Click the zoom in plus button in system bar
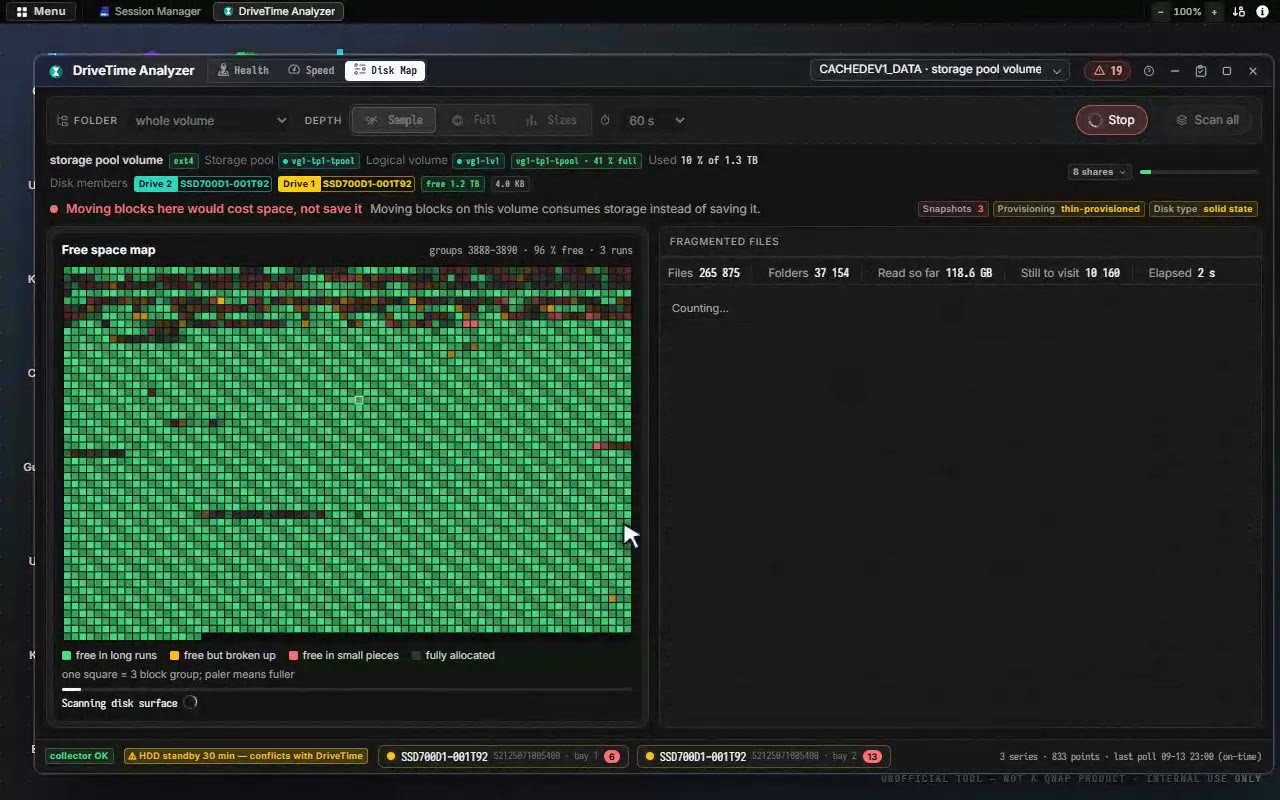1280x800 pixels. click(x=1214, y=12)
